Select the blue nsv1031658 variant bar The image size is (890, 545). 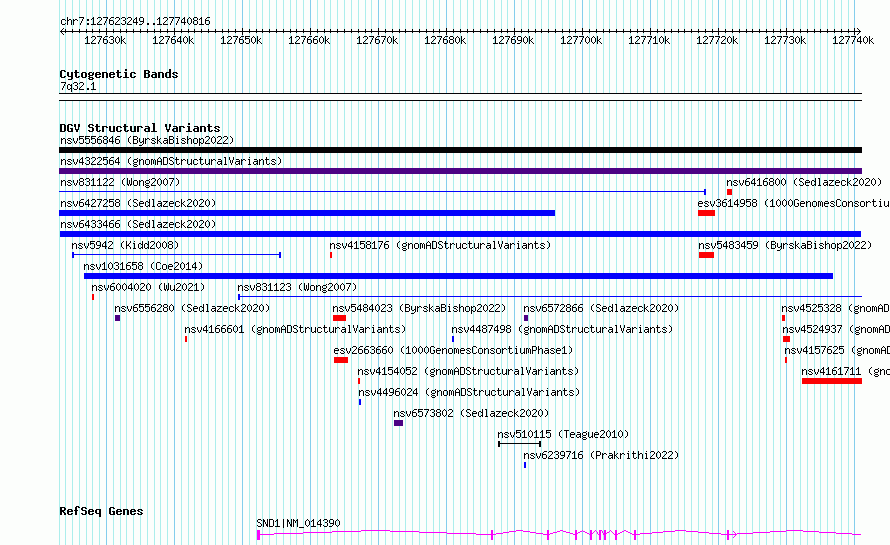point(459,276)
